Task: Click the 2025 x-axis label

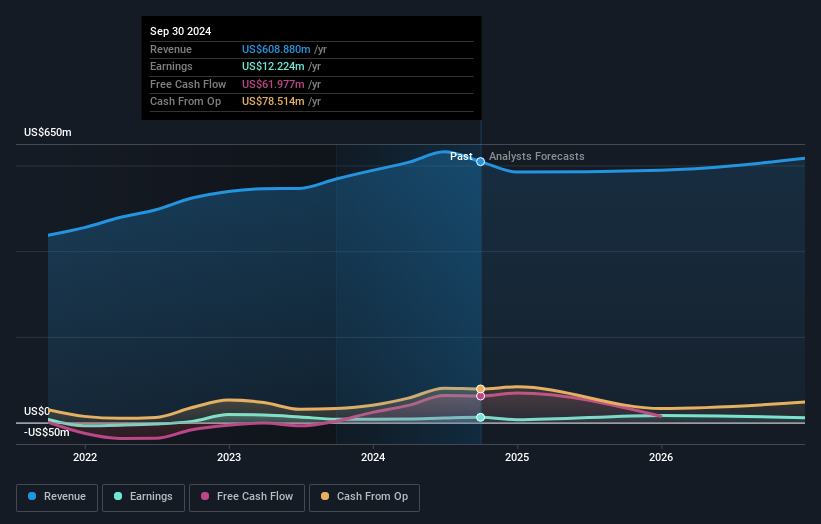Action: point(517,457)
